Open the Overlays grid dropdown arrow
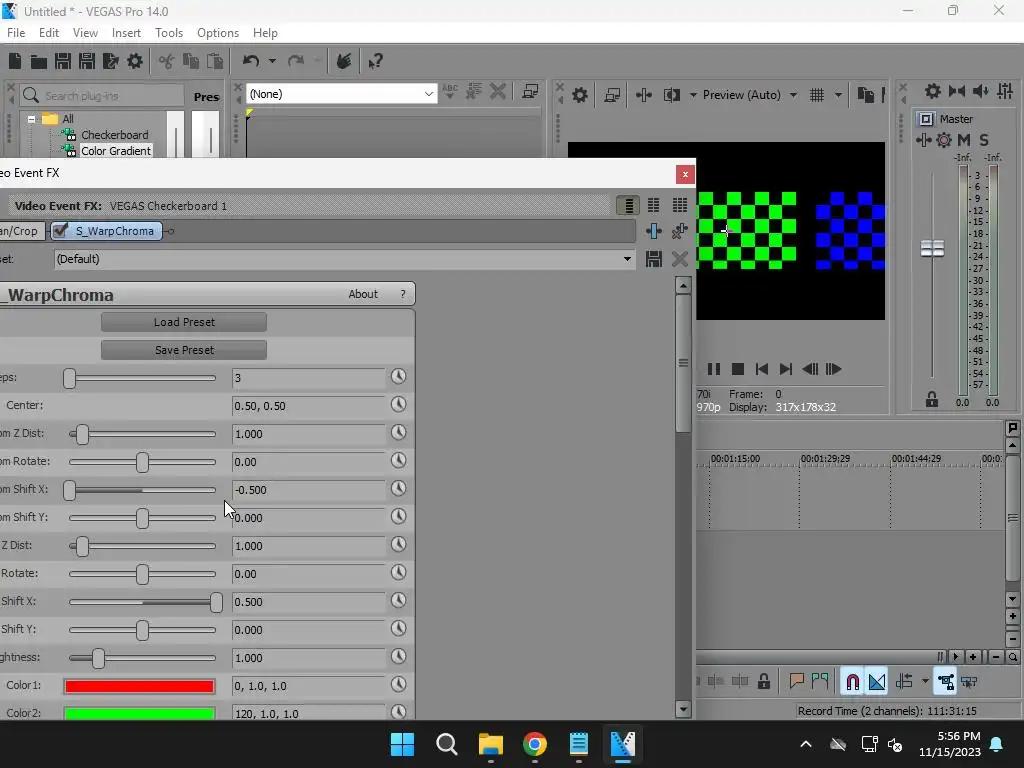The height and width of the screenshot is (768, 1024). [x=838, y=95]
